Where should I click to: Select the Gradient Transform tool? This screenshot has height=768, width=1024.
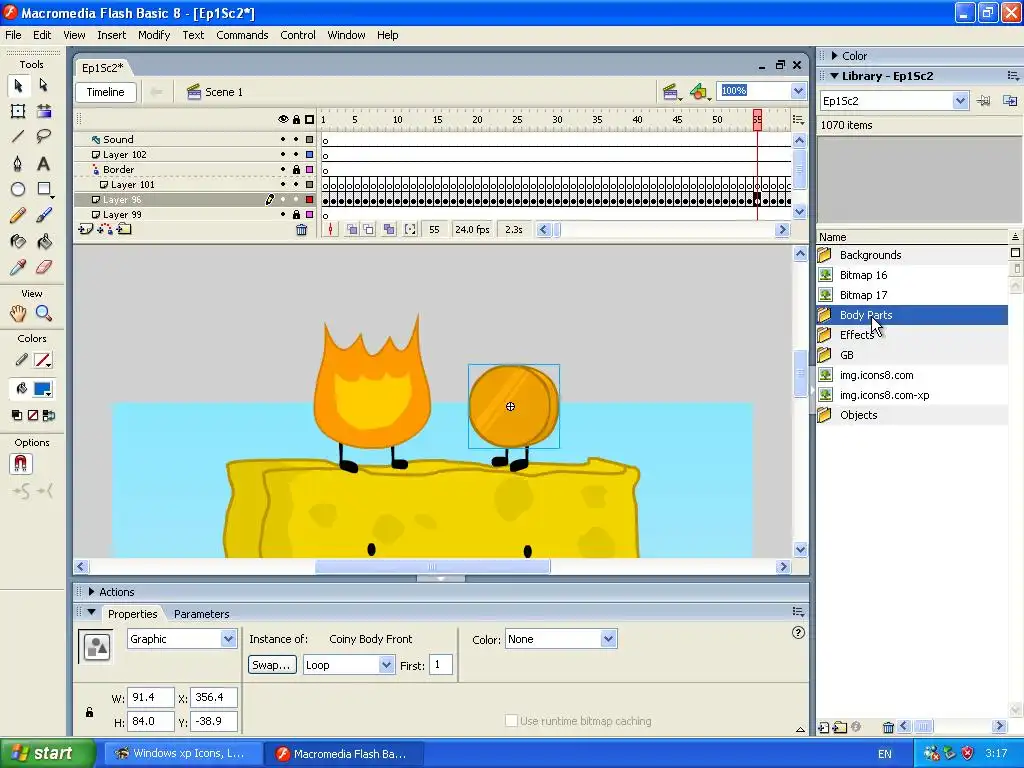coord(44,111)
